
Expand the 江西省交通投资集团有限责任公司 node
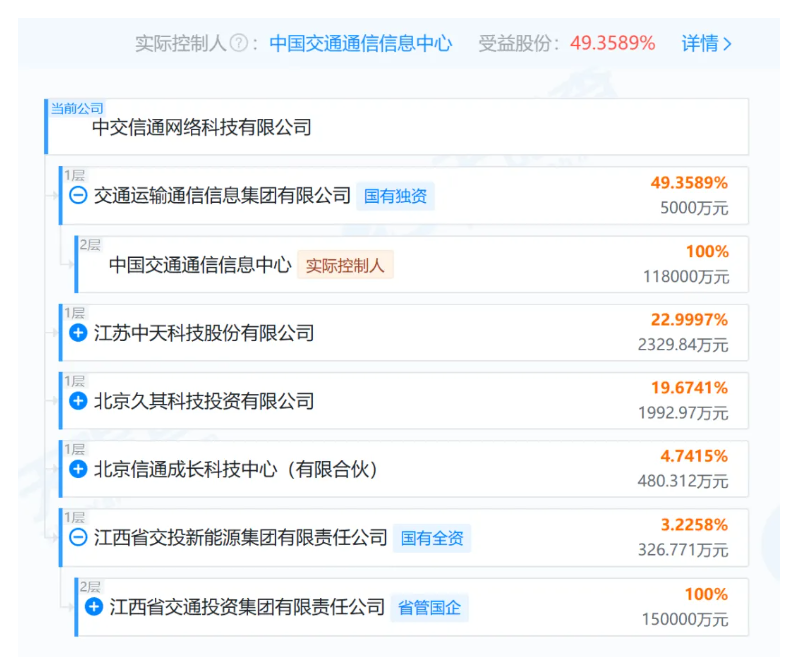click(94, 607)
